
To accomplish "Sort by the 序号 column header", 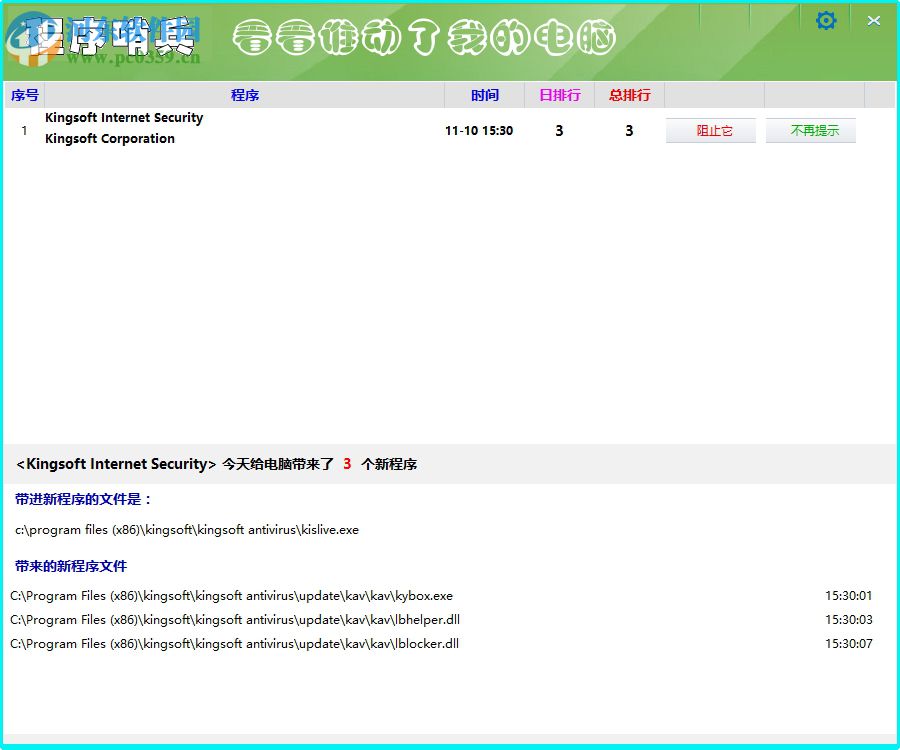I will (x=25, y=95).
